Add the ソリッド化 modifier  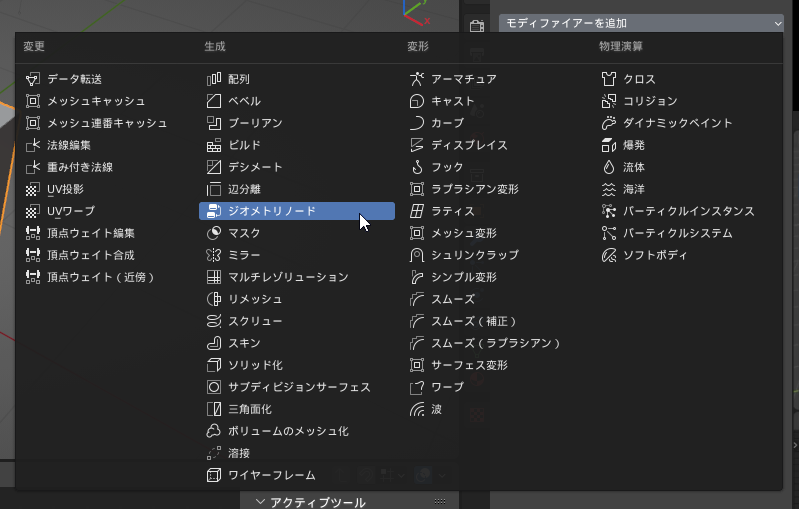[x=255, y=365]
